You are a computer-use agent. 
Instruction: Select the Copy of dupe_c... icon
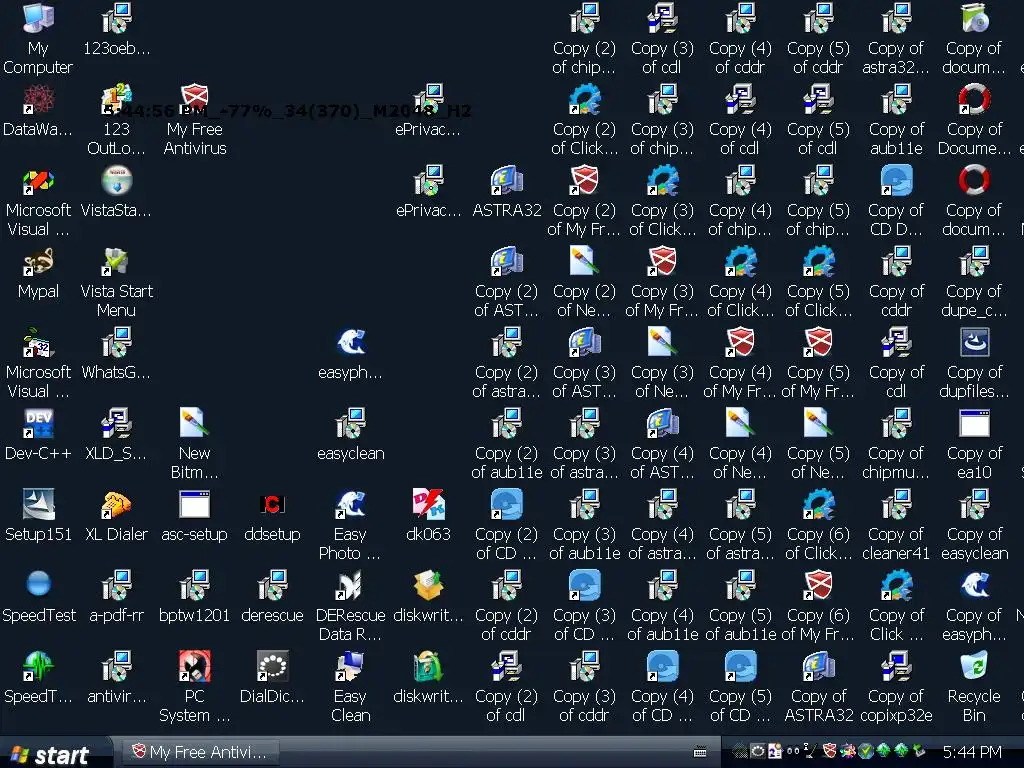point(974,261)
